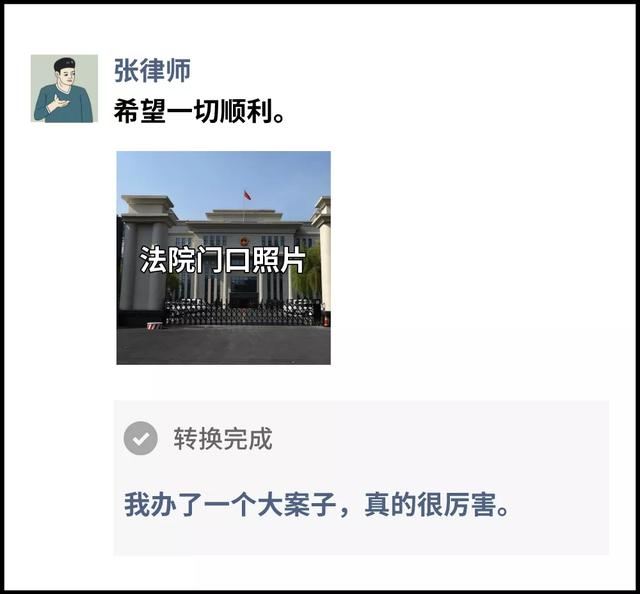Tap the sender name 张律师

click(x=152, y=70)
